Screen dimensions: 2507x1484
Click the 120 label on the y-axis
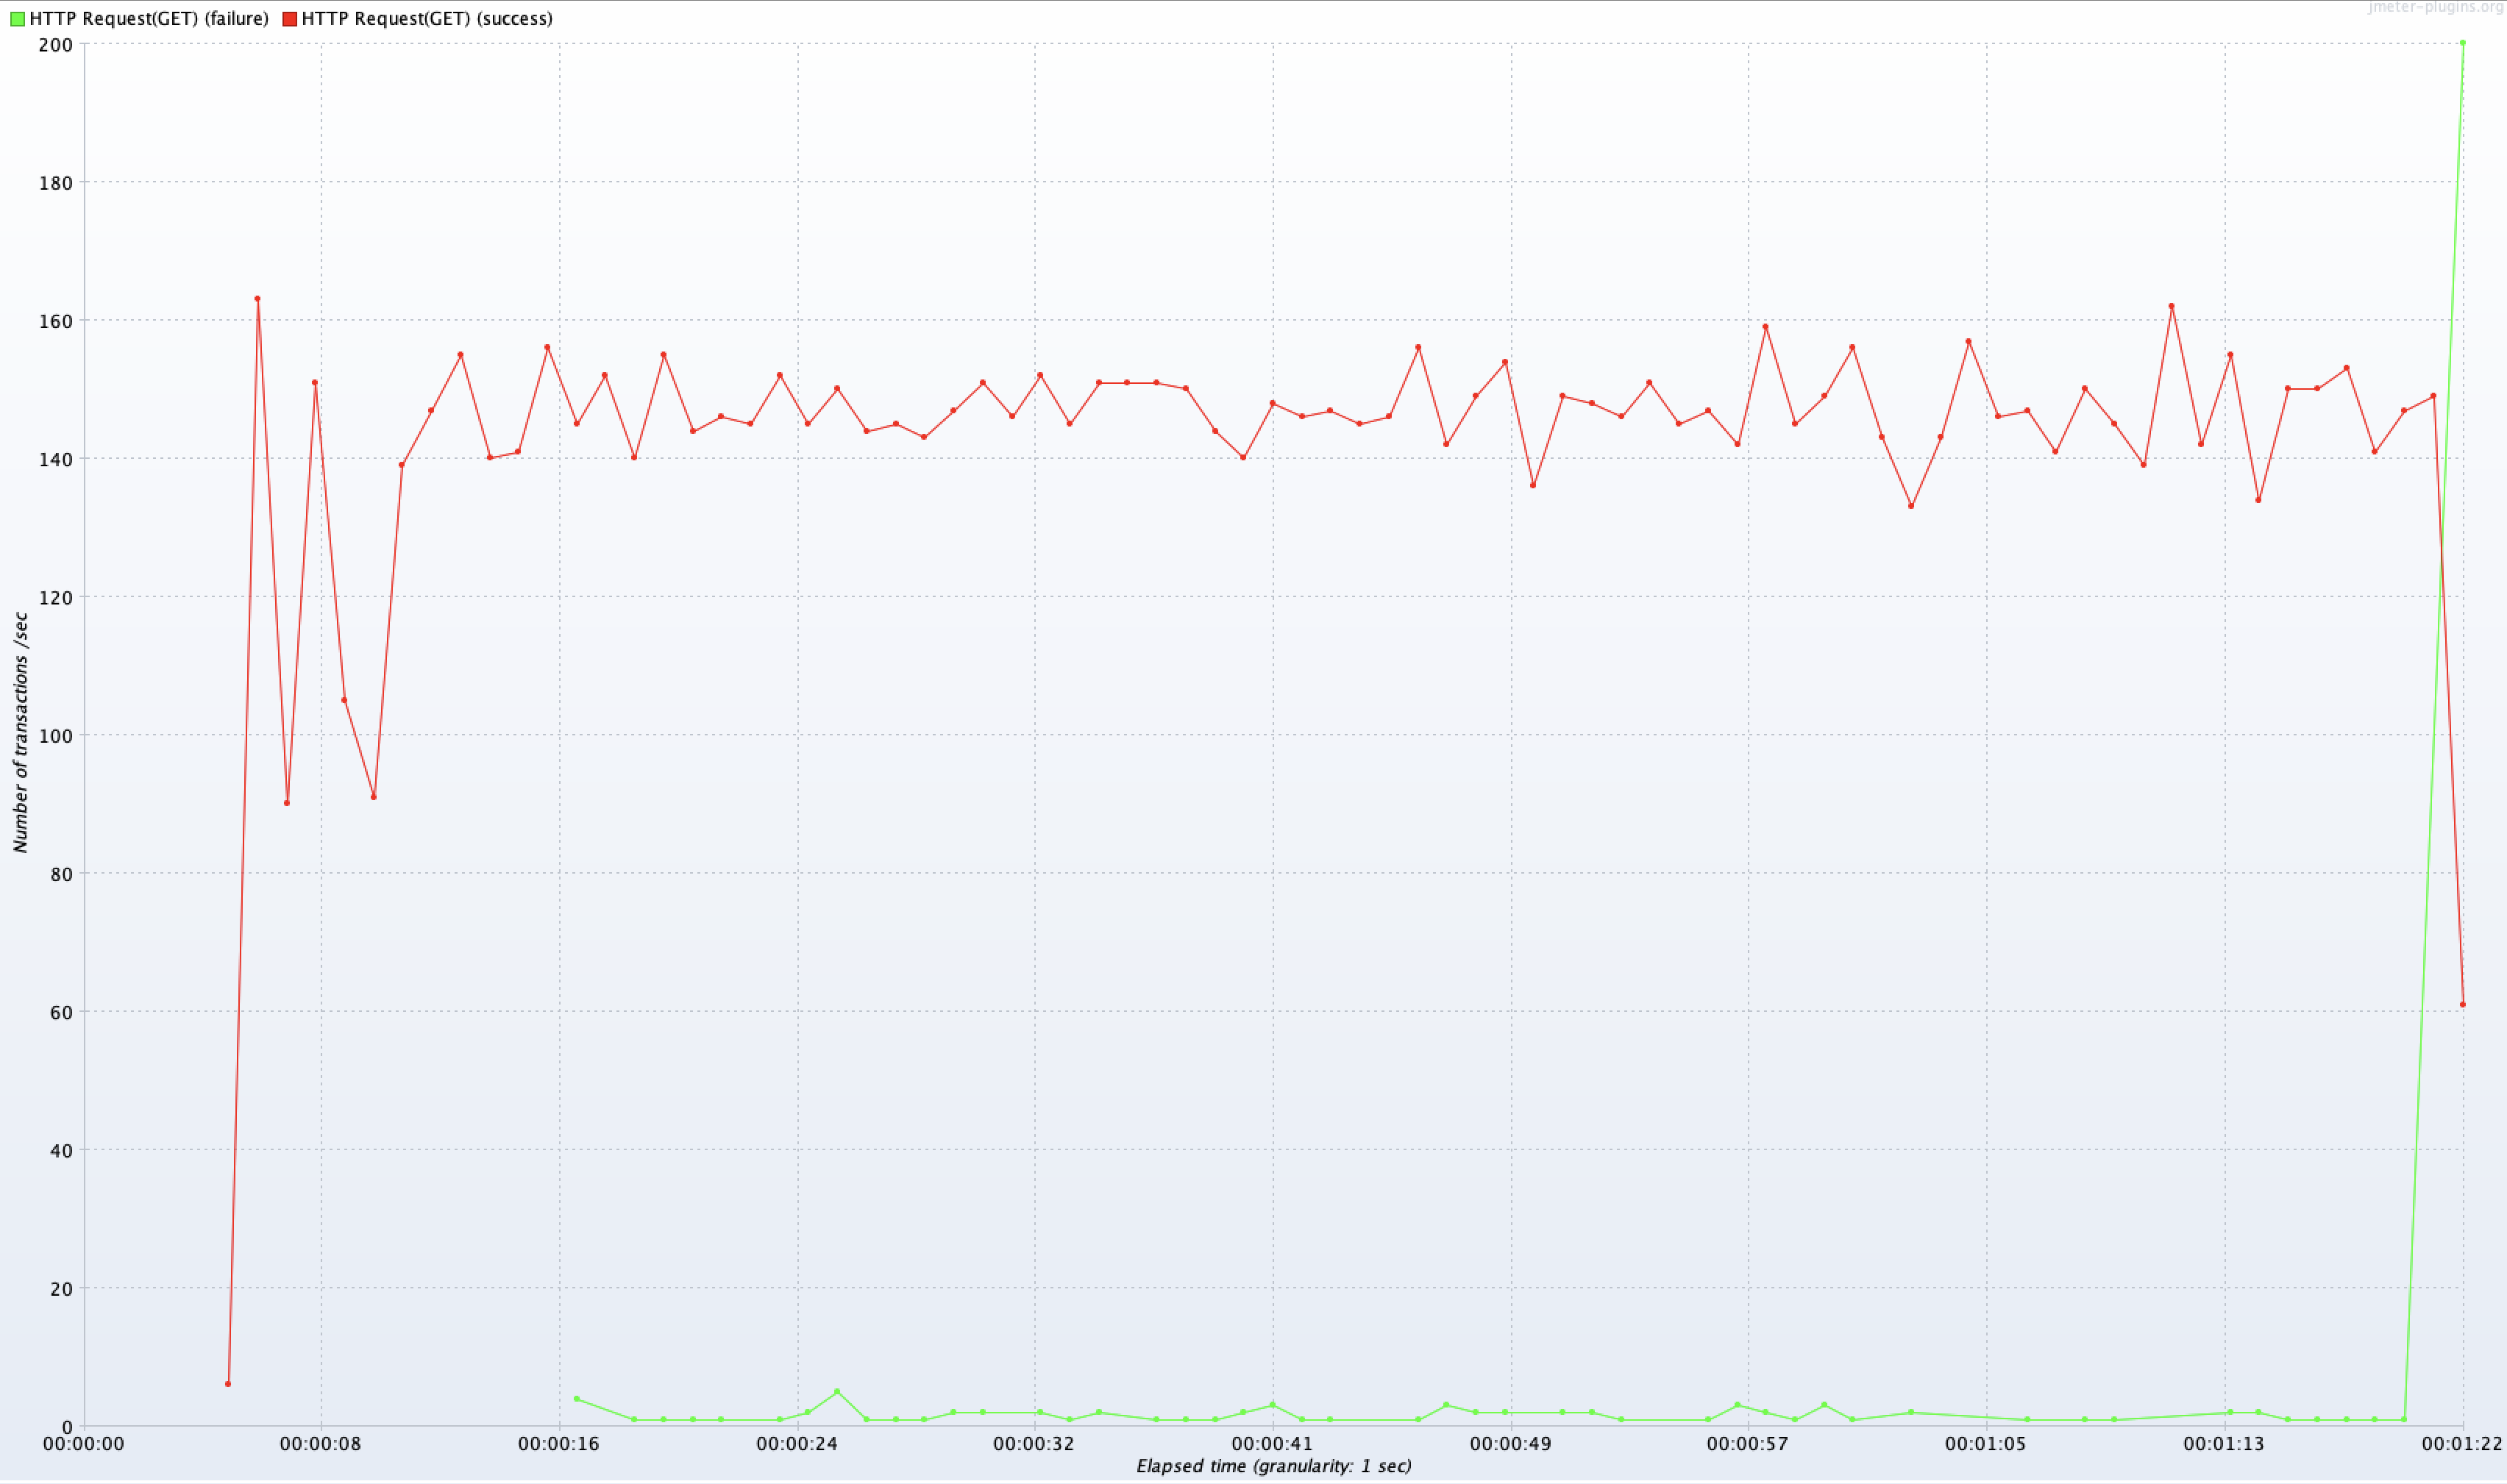pos(55,598)
